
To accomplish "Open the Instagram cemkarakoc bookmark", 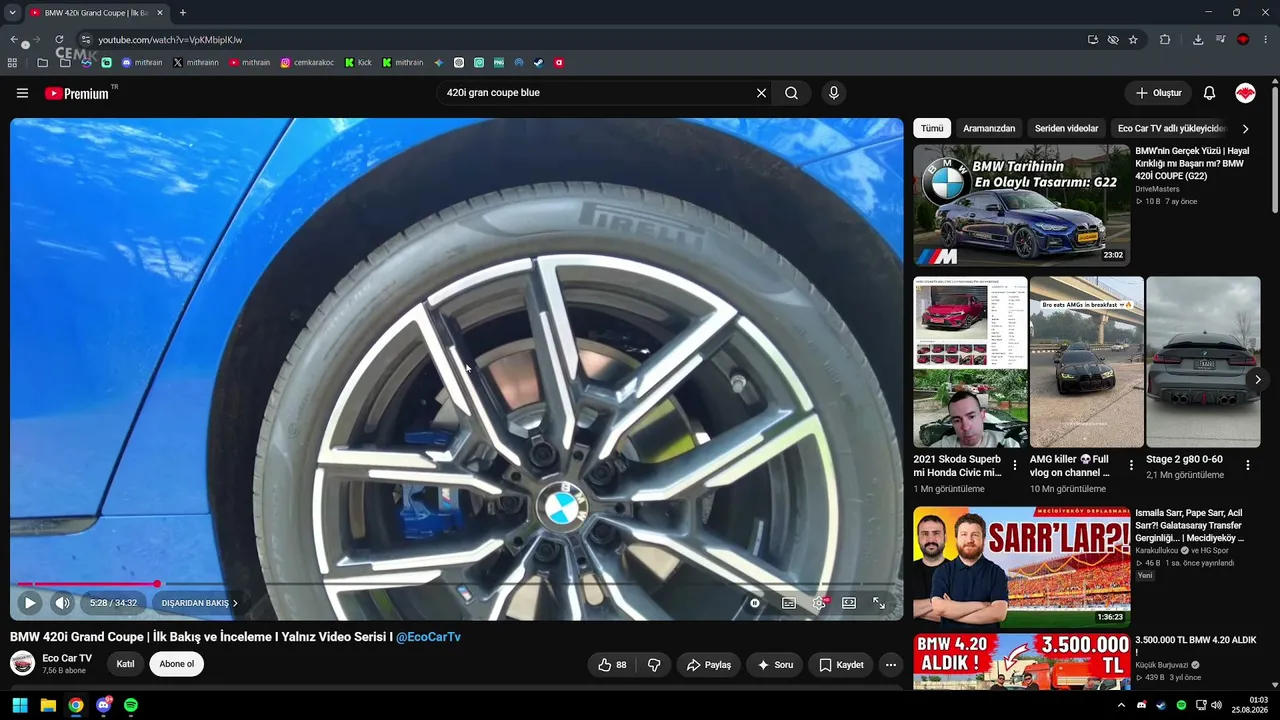I will [x=307, y=63].
